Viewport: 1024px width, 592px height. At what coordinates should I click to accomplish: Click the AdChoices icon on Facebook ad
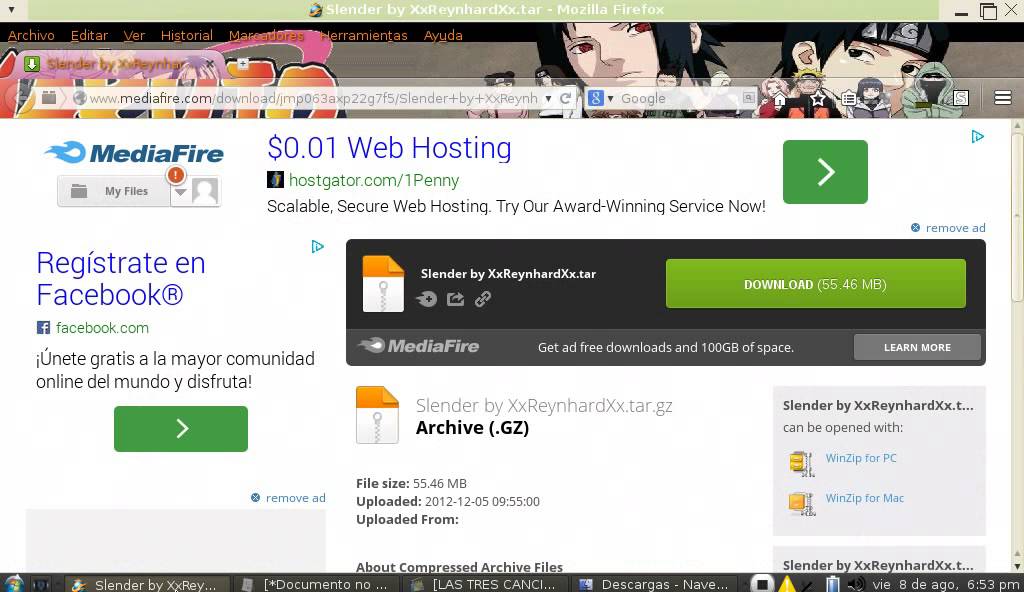pos(317,246)
